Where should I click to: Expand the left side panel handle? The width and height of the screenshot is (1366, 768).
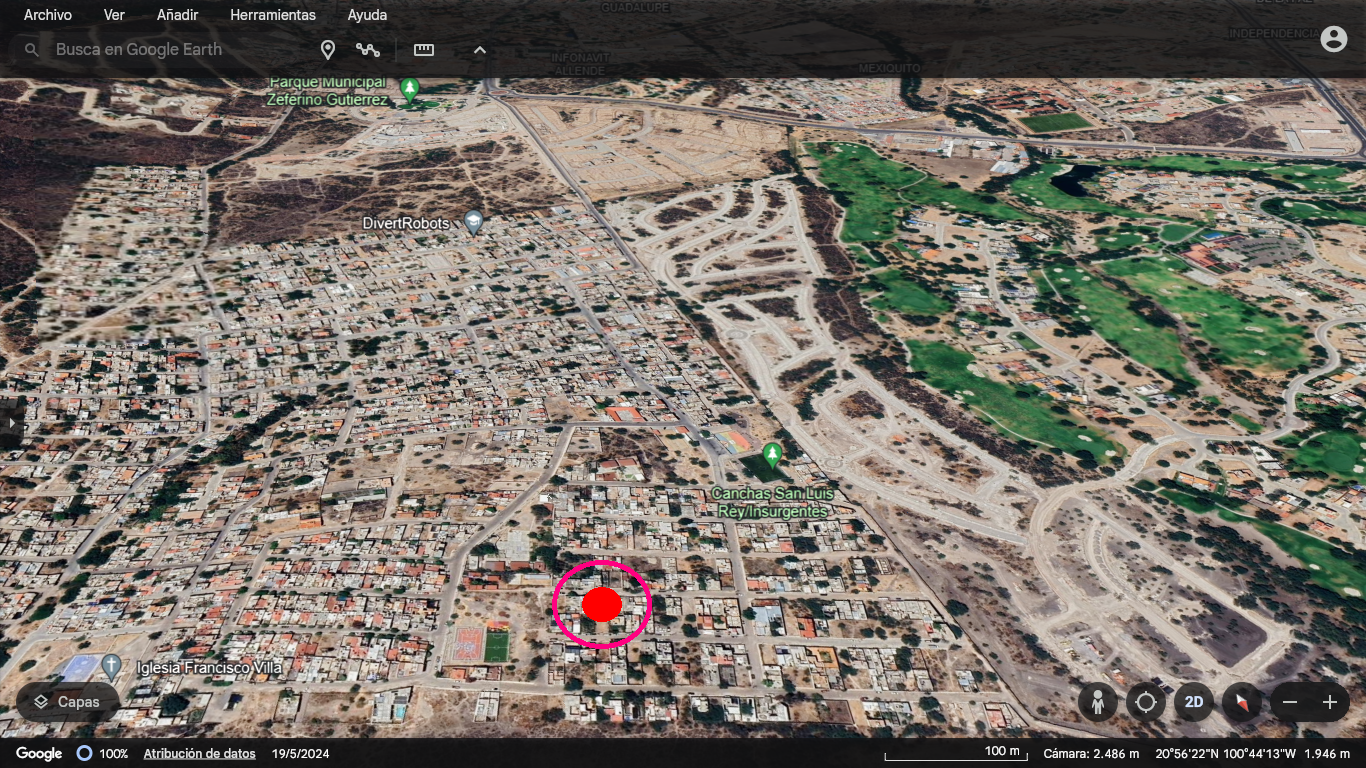[x=11, y=423]
